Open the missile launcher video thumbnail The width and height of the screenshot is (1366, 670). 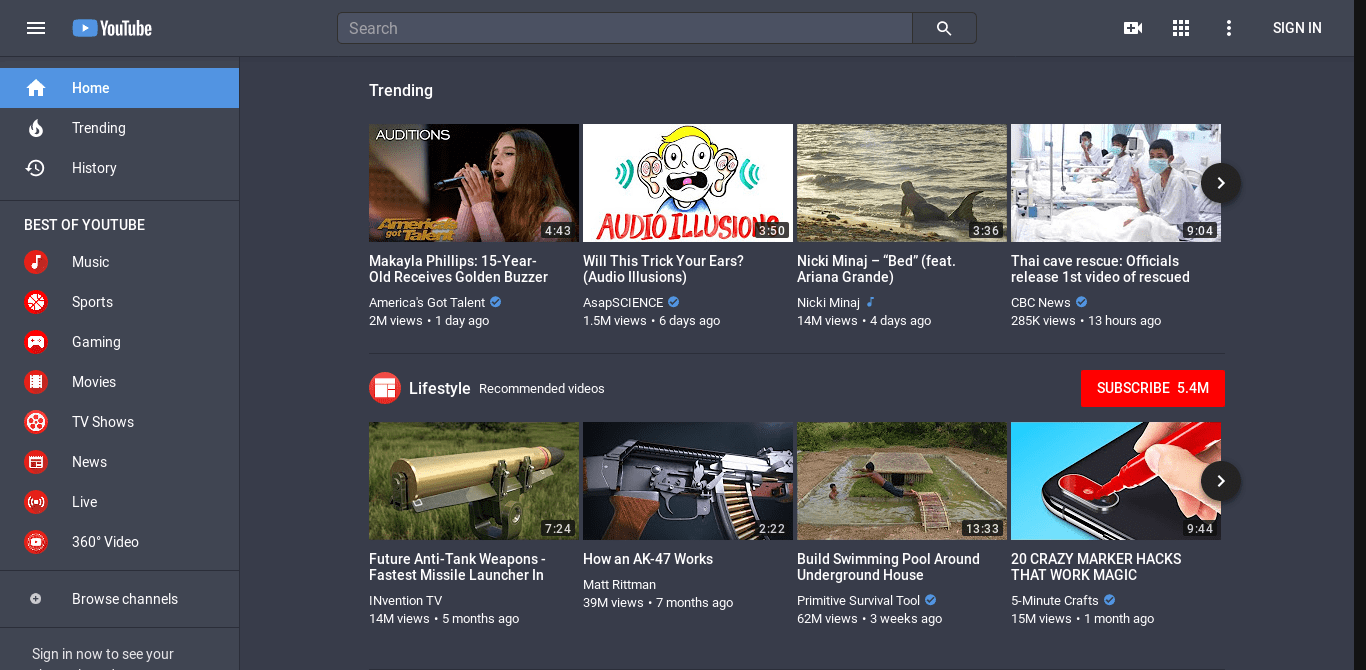474,481
